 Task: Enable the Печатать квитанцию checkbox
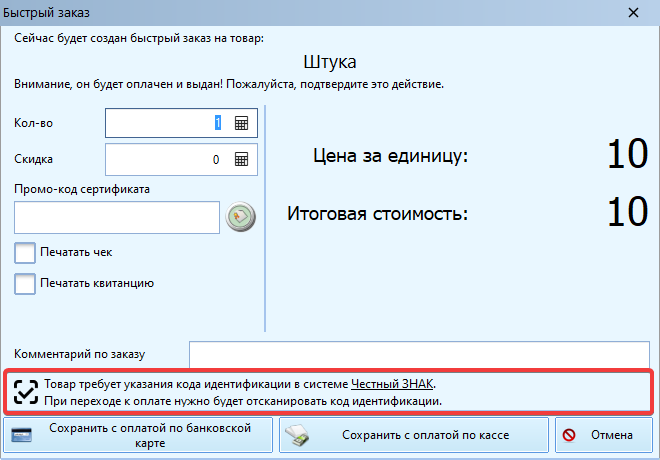click(x=26, y=283)
